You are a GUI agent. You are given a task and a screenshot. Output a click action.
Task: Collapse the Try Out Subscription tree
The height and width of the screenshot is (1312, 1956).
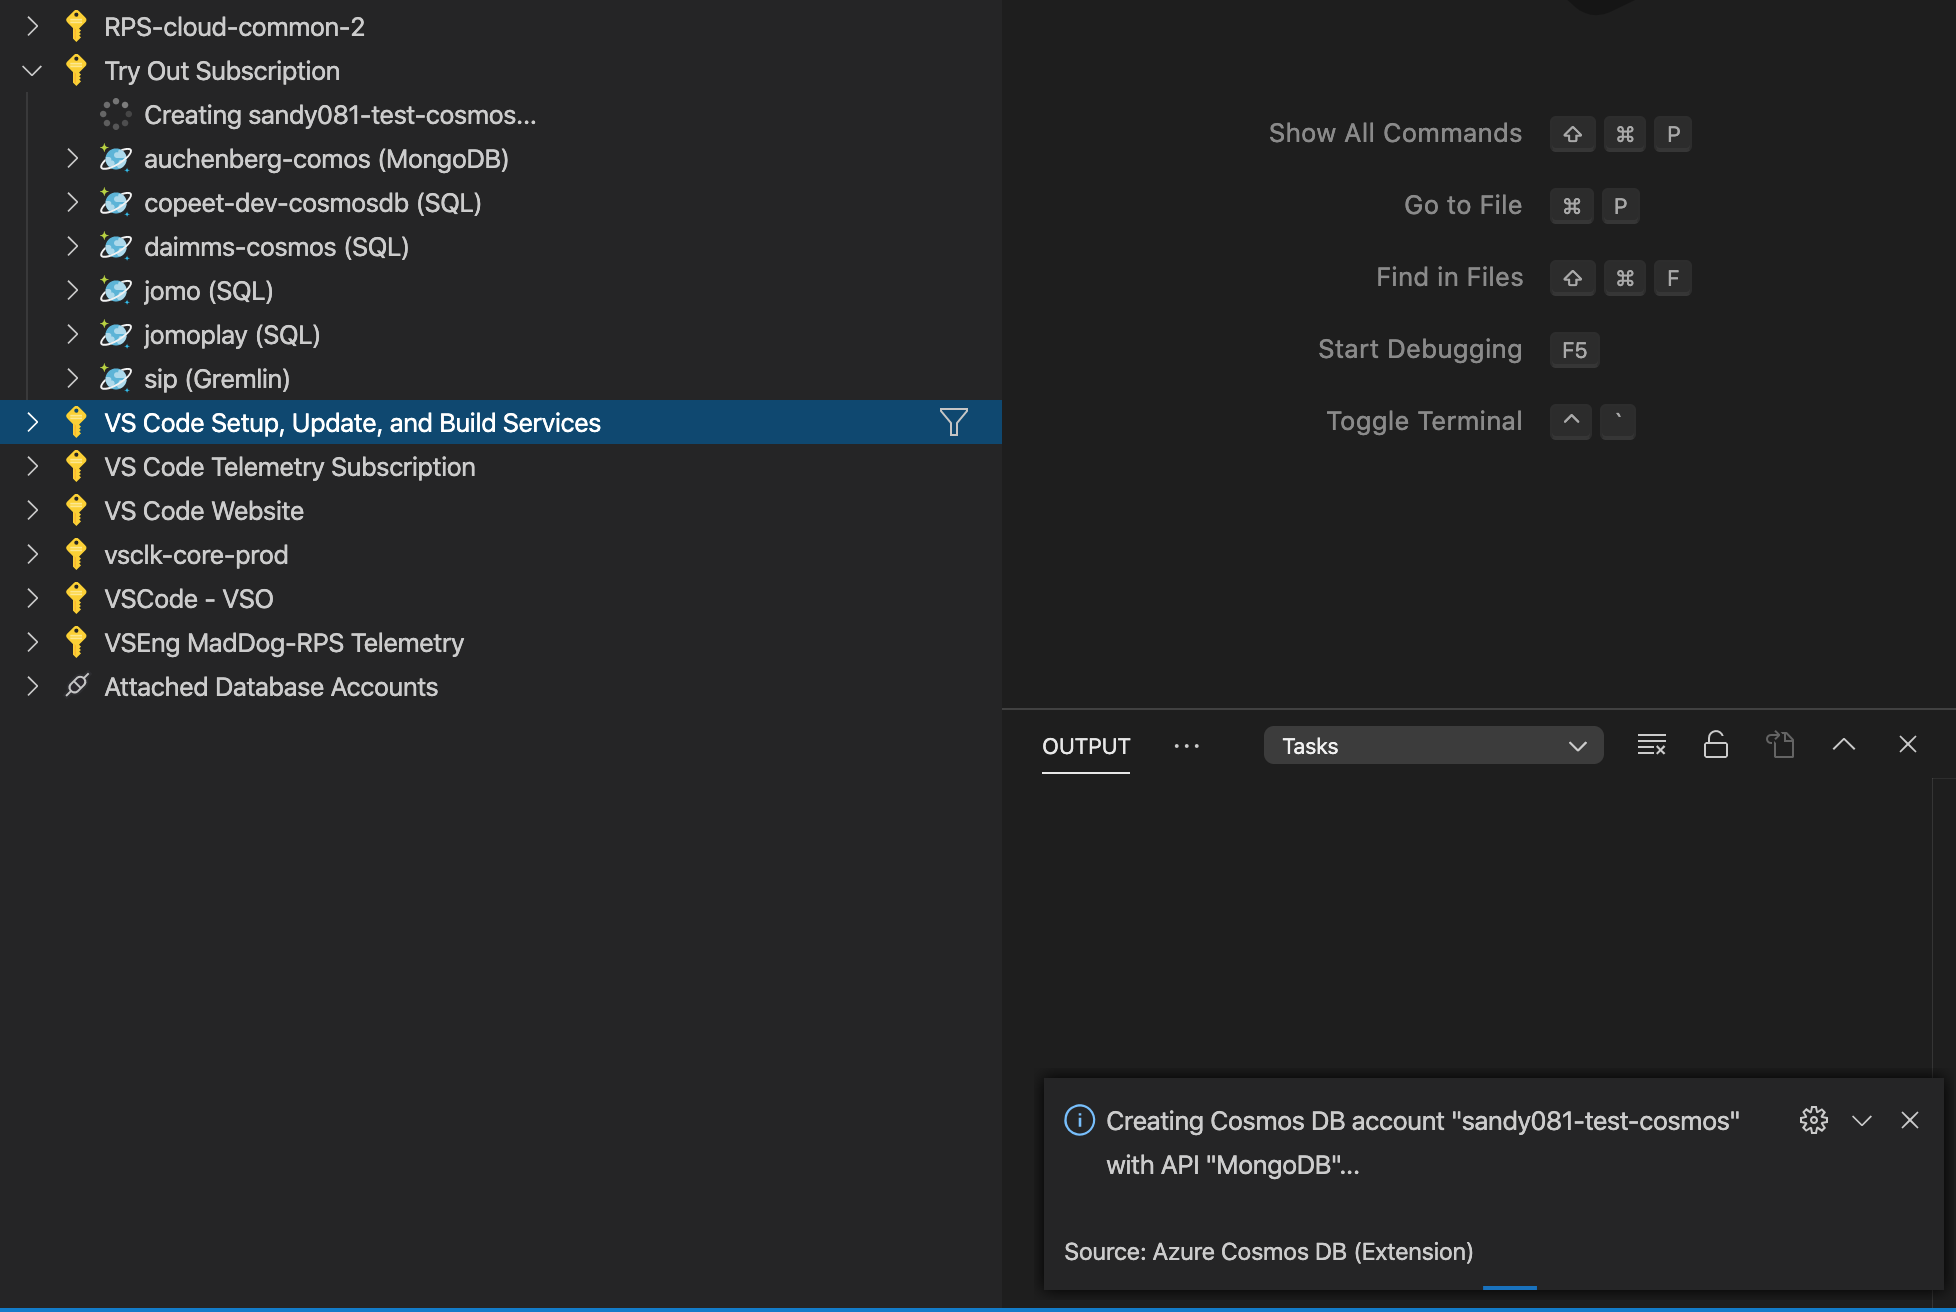click(x=31, y=70)
